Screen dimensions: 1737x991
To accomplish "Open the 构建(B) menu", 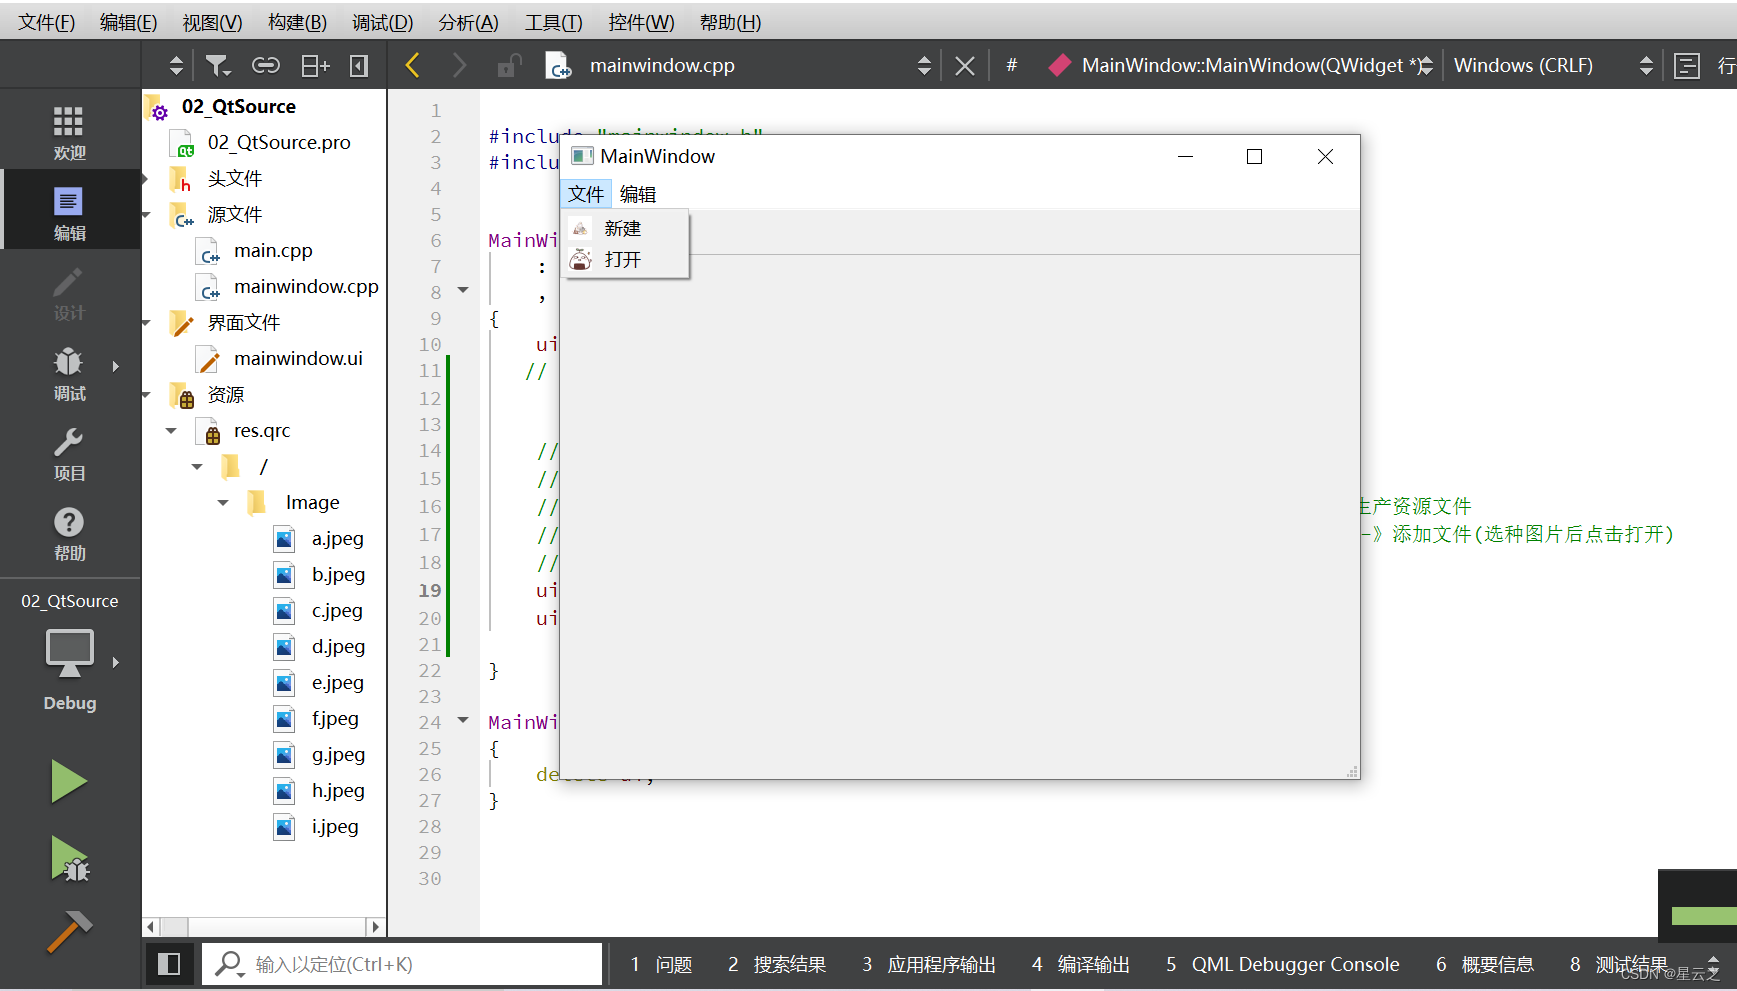I will pos(297,22).
